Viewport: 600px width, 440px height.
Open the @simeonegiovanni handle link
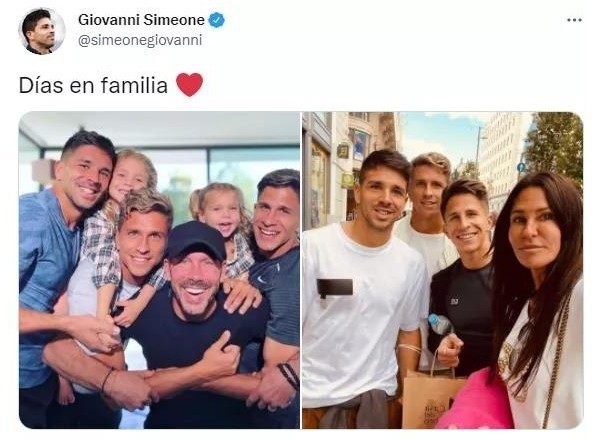tap(140, 40)
